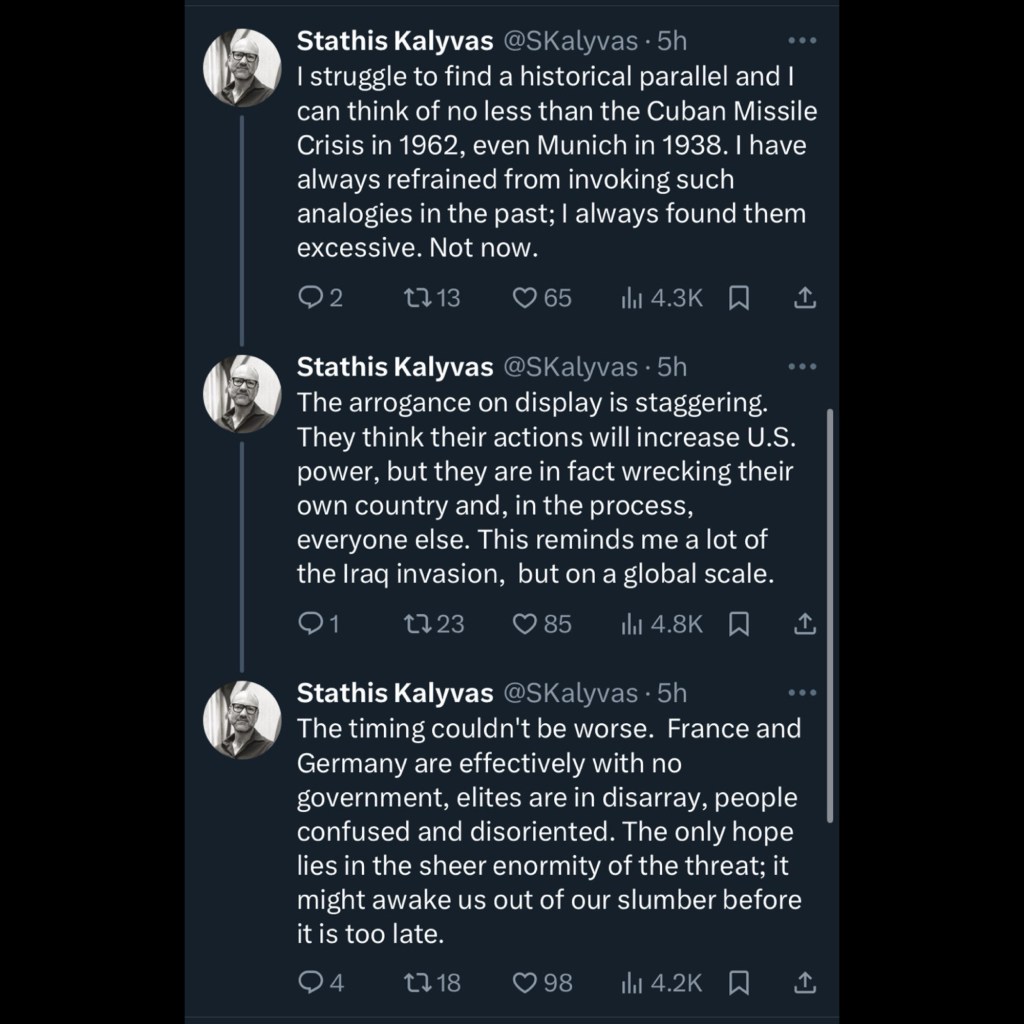The width and height of the screenshot is (1024, 1024).
Task: Click the profile avatar on the second tweet
Action: pyautogui.click(x=242, y=394)
